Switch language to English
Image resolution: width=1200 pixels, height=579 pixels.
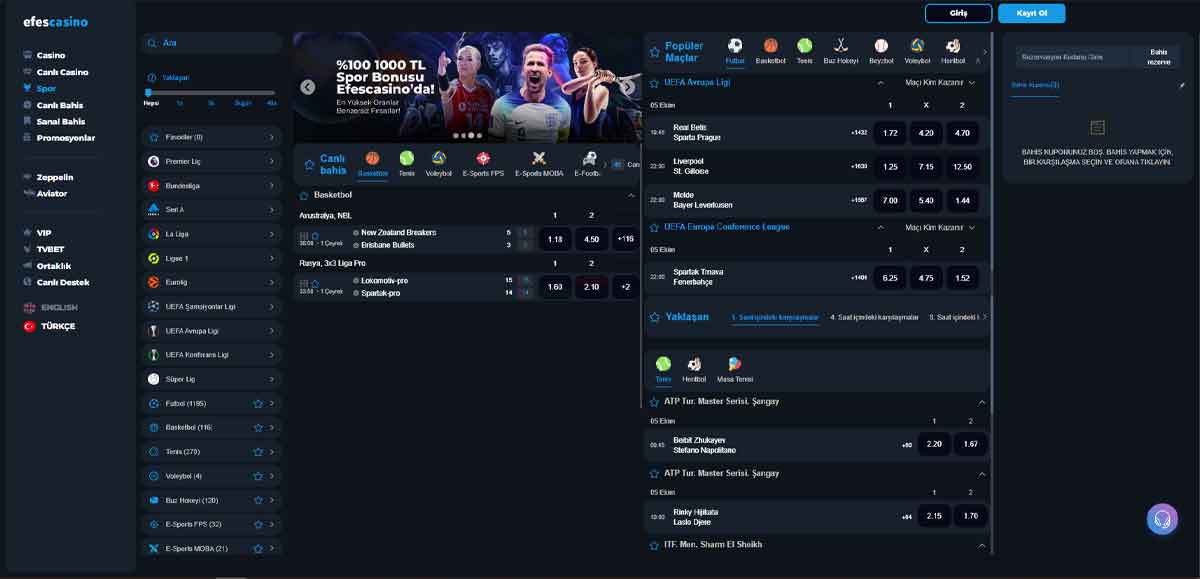coord(58,307)
